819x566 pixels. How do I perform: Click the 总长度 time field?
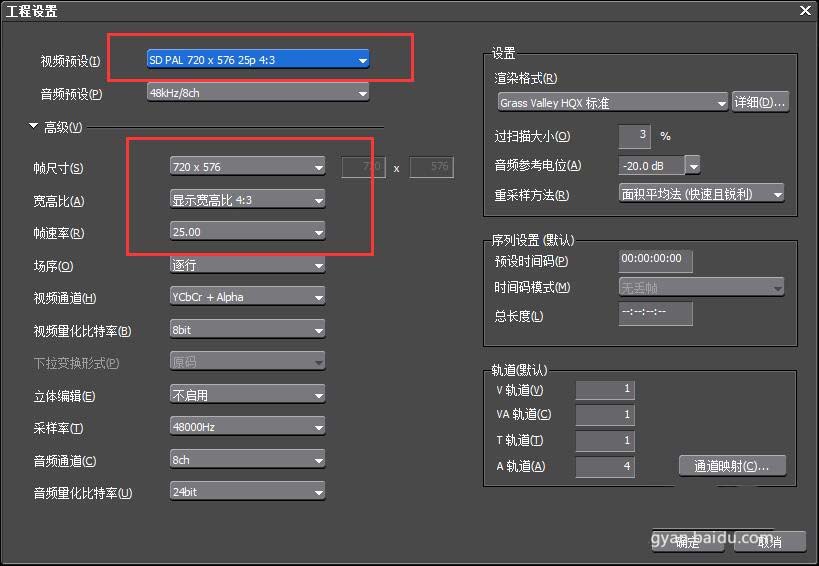[656, 313]
